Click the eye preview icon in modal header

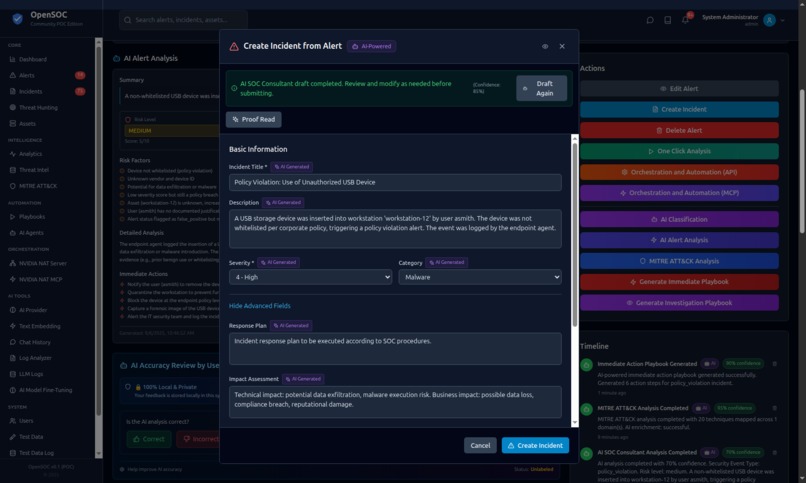pyautogui.click(x=545, y=46)
